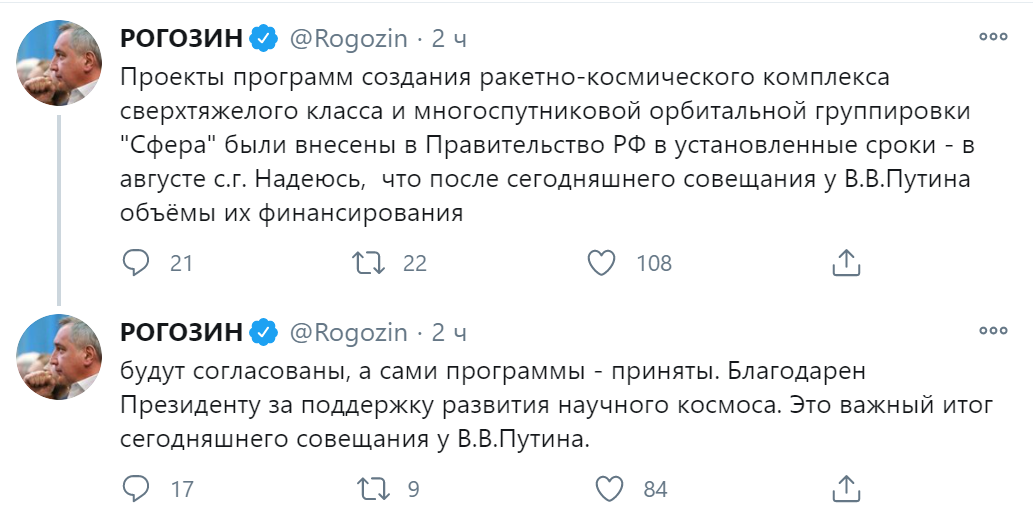Screen dimensions: 1033x515
Task: Like the first tweet with 108 likes
Action: [x=600, y=263]
